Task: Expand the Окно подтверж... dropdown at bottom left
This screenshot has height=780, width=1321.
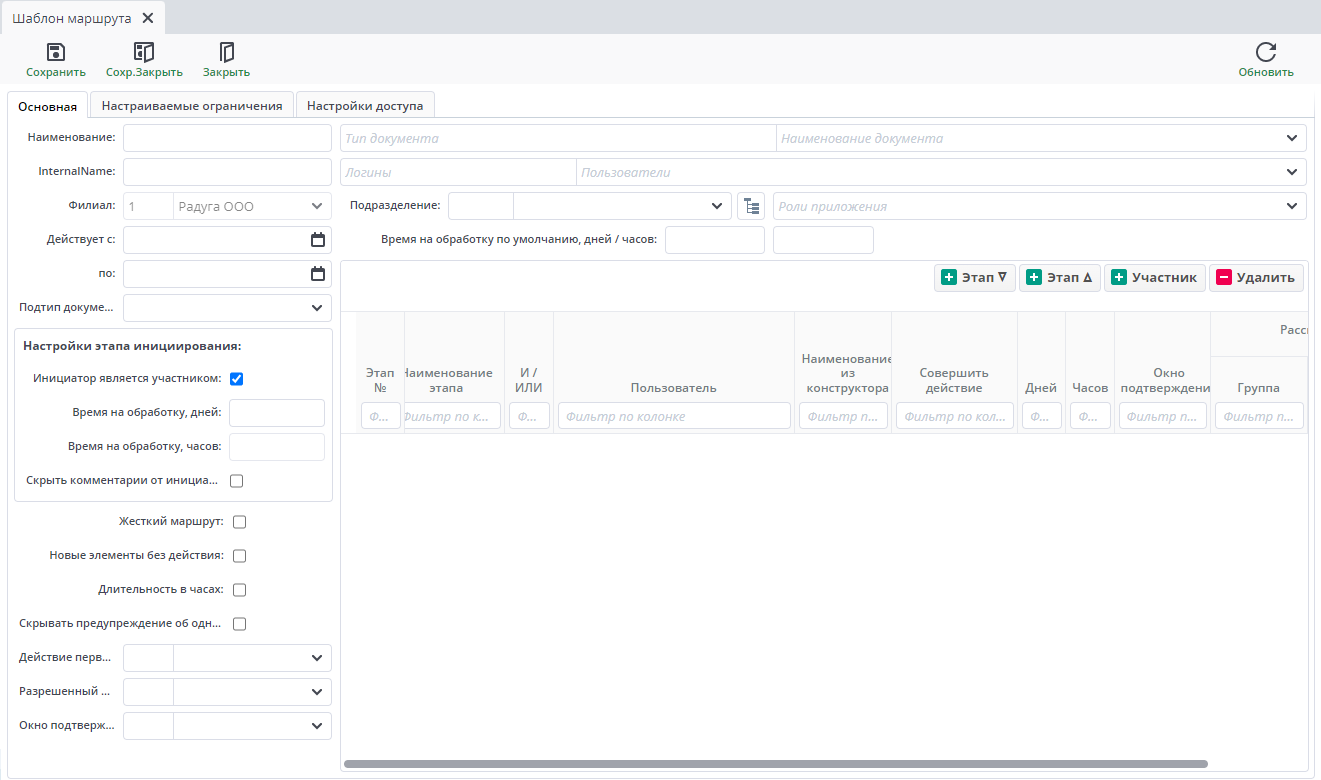Action: [317, 726]
